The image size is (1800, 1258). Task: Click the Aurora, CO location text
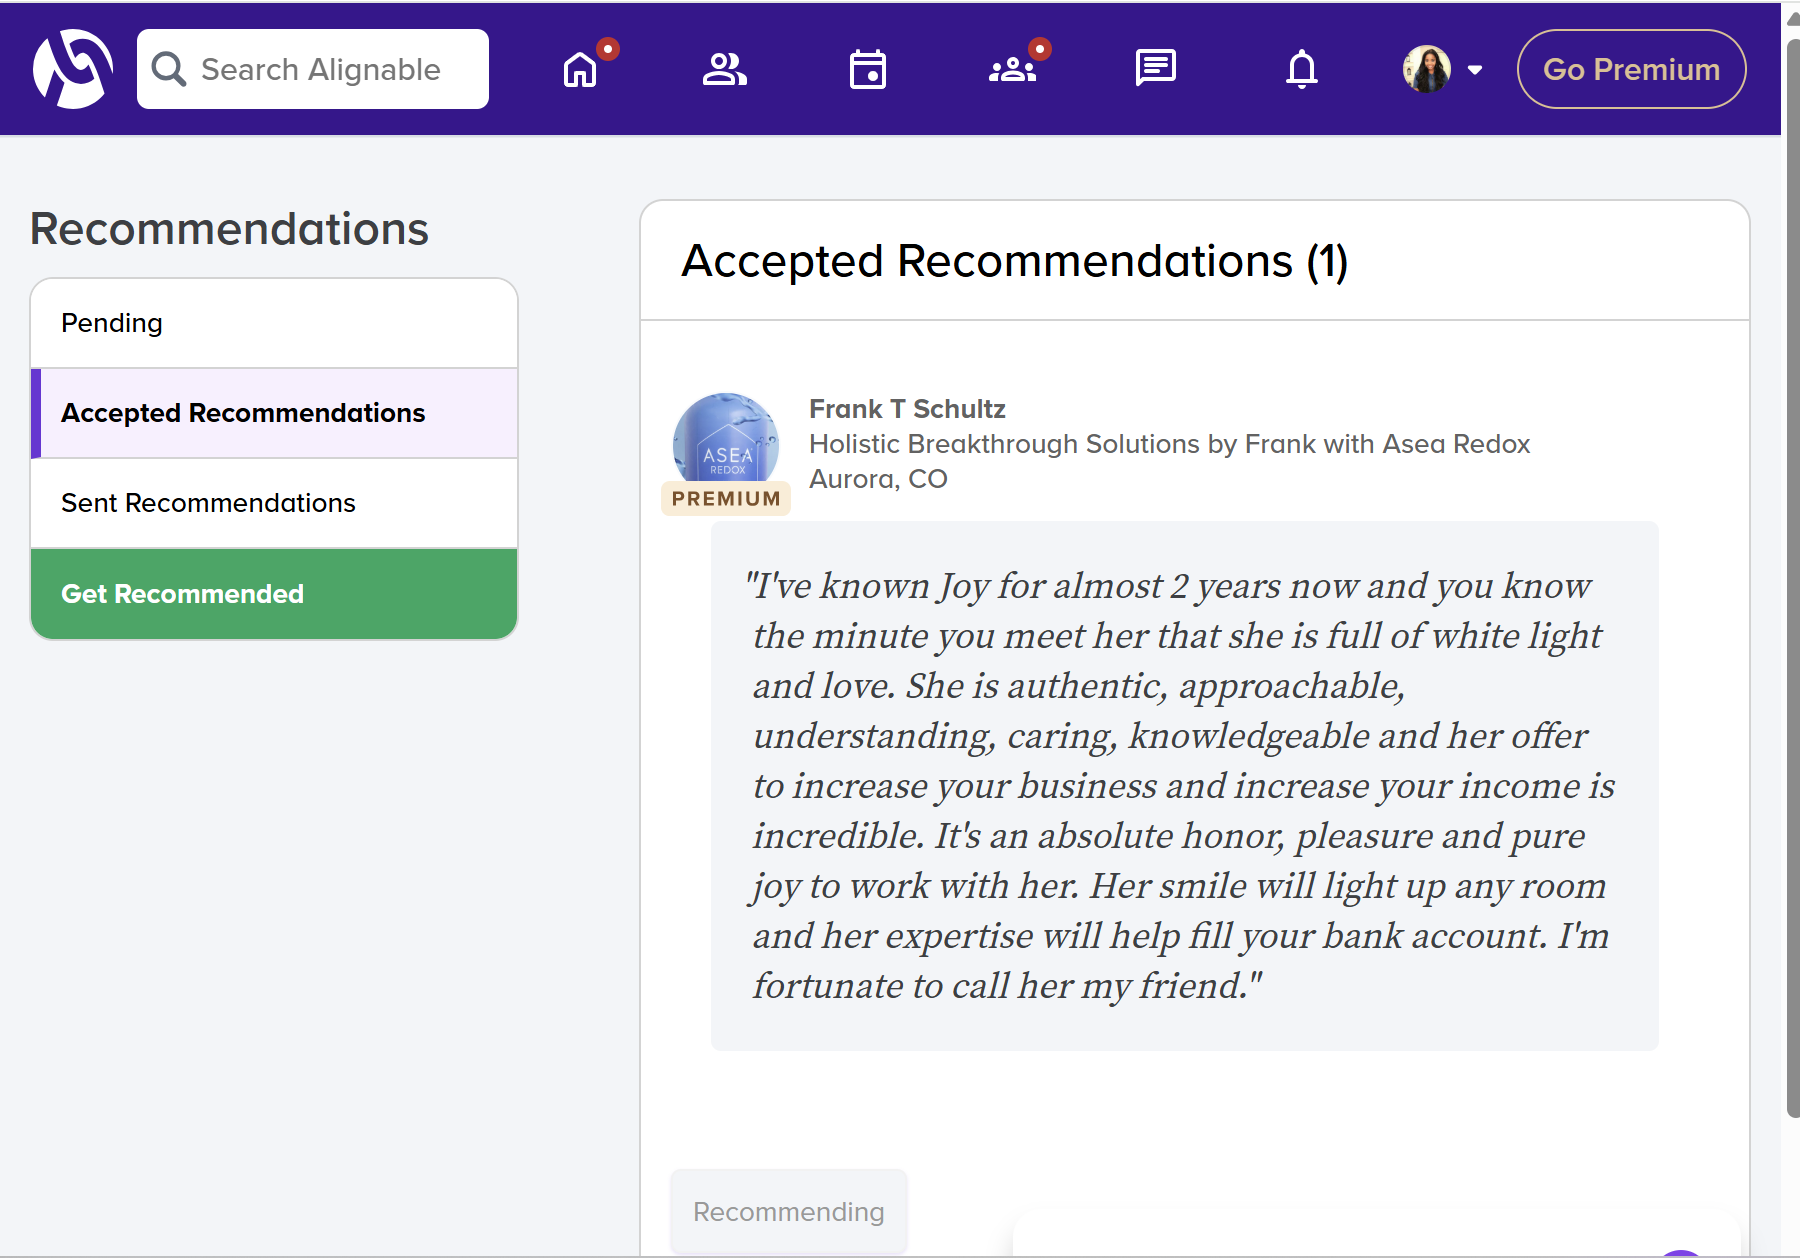pos(878,479)
